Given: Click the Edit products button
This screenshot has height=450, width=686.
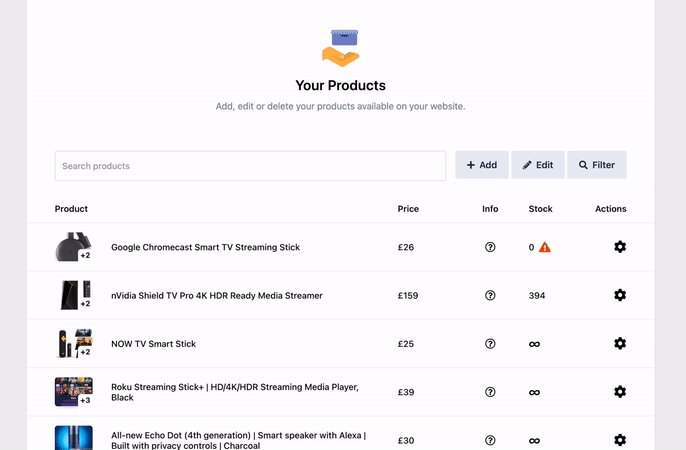Looking at the screenshot, I should pyautogui.click(x=538, y=165).
